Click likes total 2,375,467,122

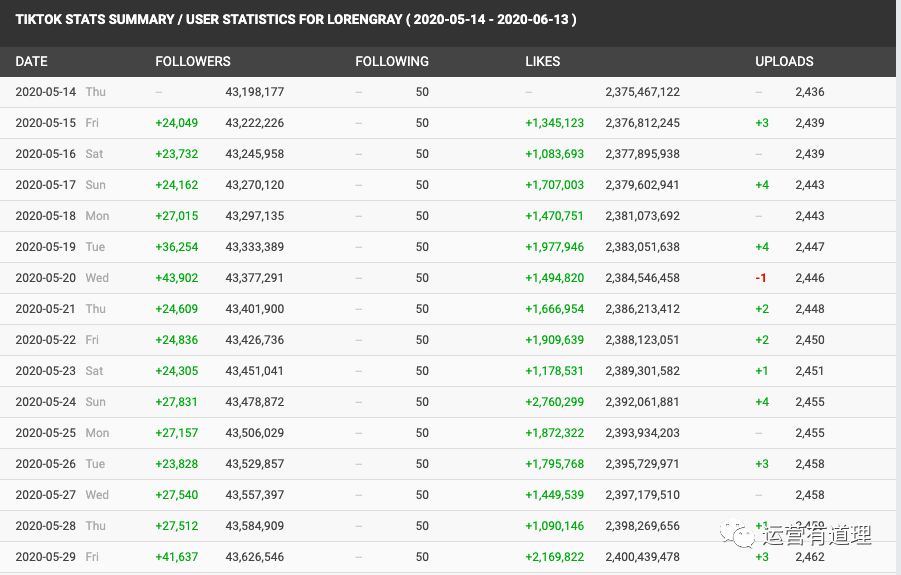642,92
